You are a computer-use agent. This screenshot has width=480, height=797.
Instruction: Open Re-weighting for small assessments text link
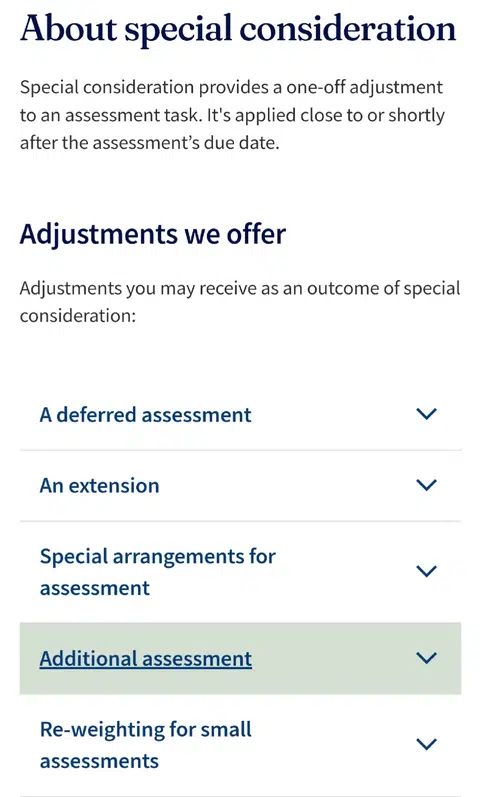point(145,745)
